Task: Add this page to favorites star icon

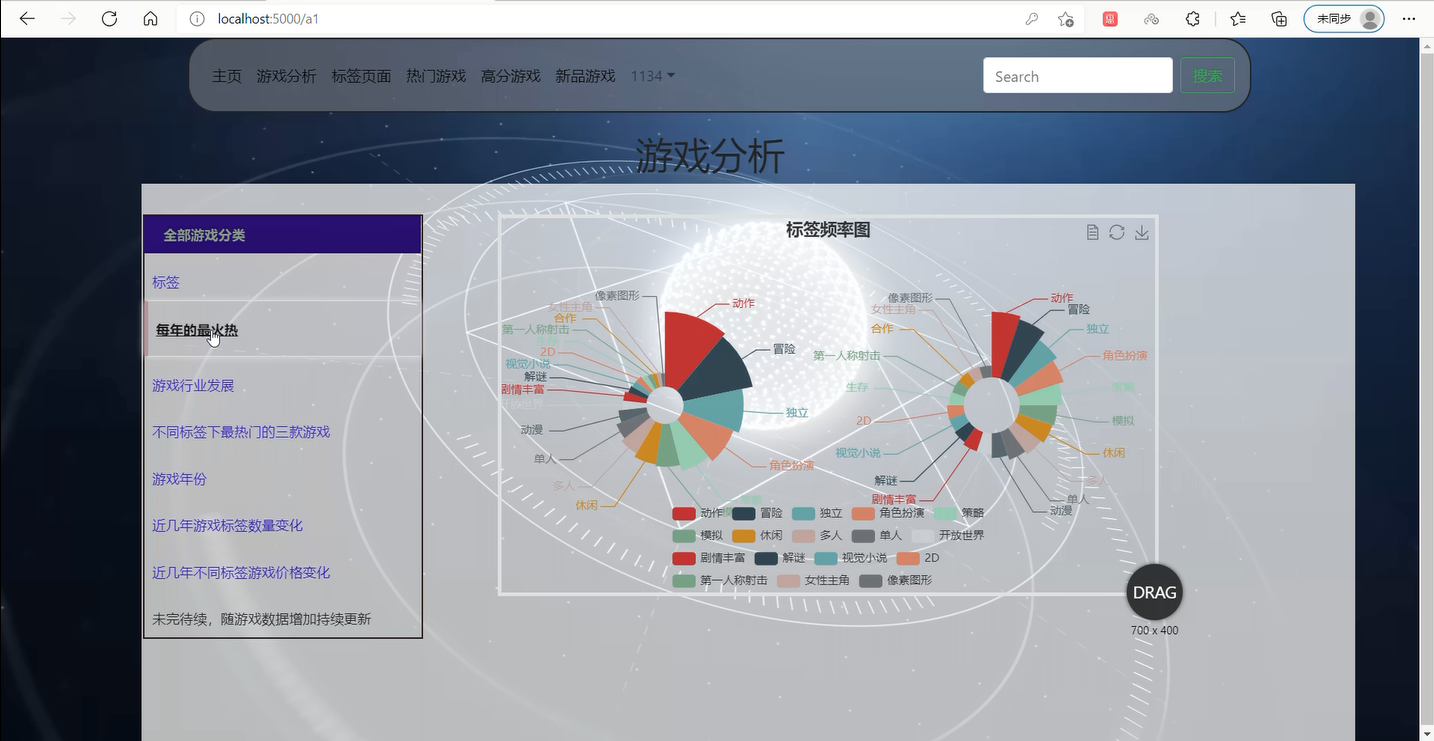Action: [1066, 19]
